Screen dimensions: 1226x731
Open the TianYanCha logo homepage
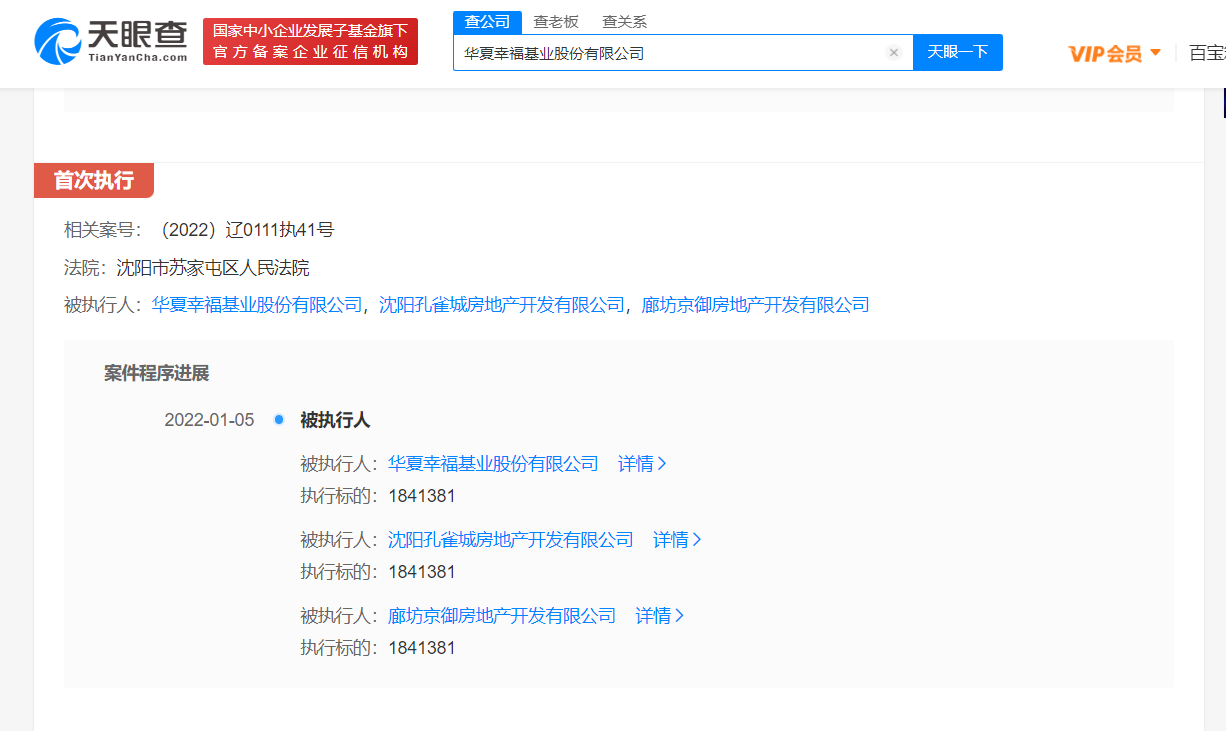111,41
